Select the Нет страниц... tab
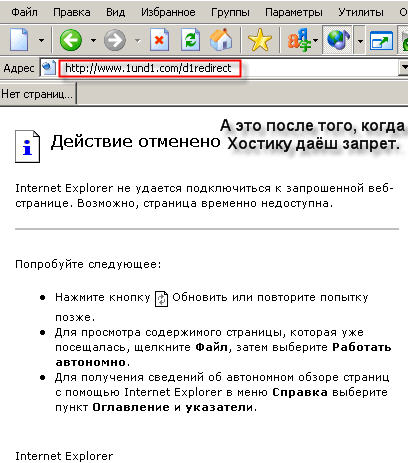 [37, 94]
